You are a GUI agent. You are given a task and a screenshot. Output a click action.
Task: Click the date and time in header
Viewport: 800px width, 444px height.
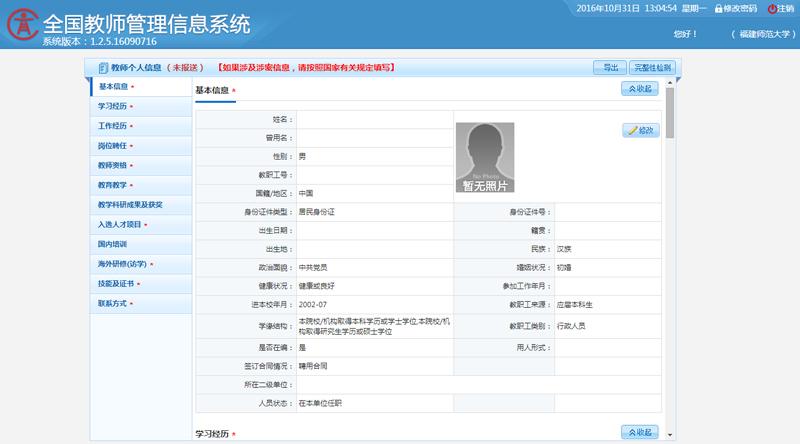(641, 9)
